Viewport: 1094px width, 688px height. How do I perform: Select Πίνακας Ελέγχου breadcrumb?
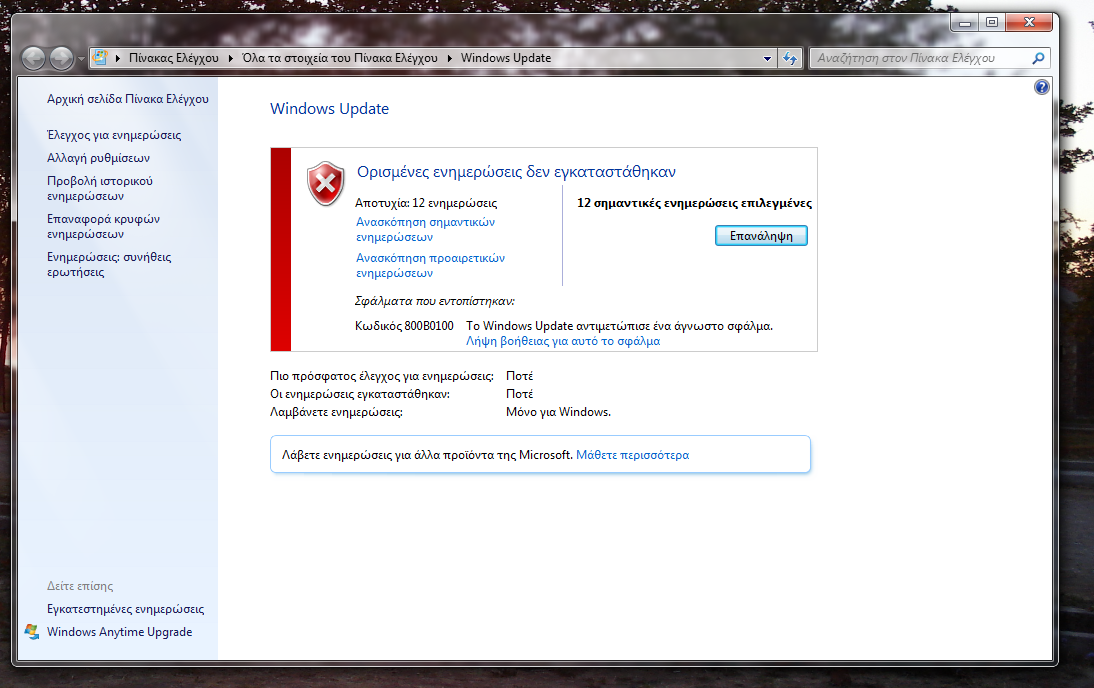click(174, 58)
